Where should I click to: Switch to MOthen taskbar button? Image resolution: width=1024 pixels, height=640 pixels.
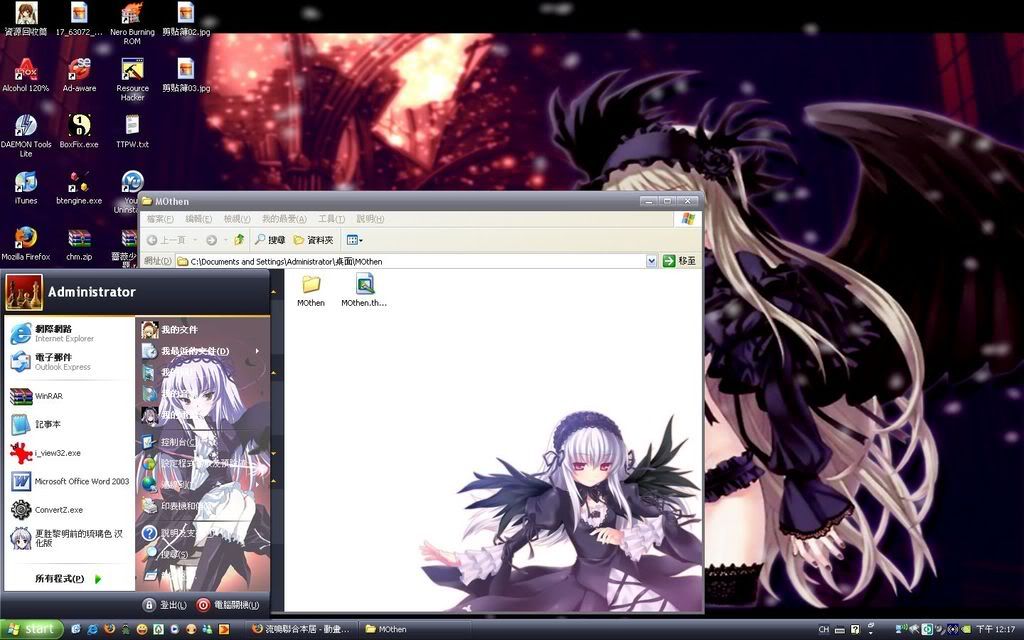(413, 630)
